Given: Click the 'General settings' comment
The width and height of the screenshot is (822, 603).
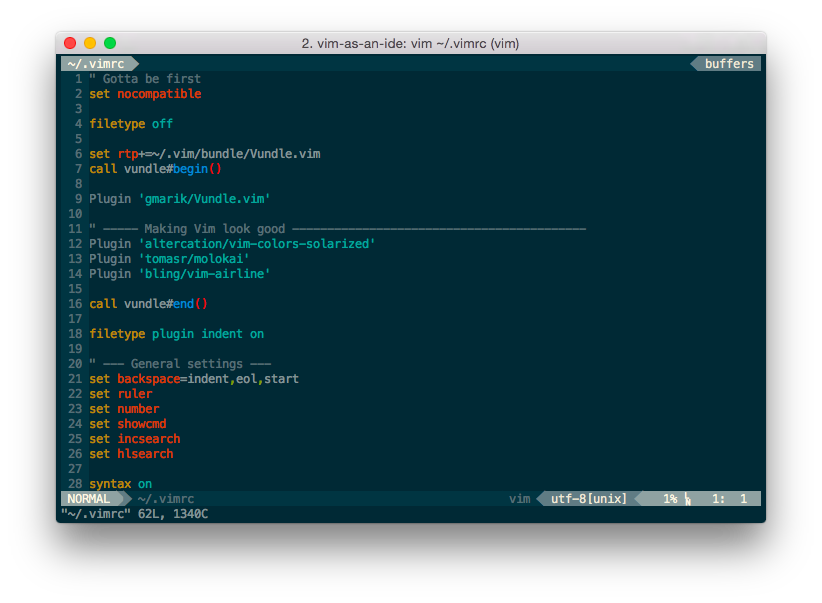Looking at the screenshot, I should click(187, 364).
